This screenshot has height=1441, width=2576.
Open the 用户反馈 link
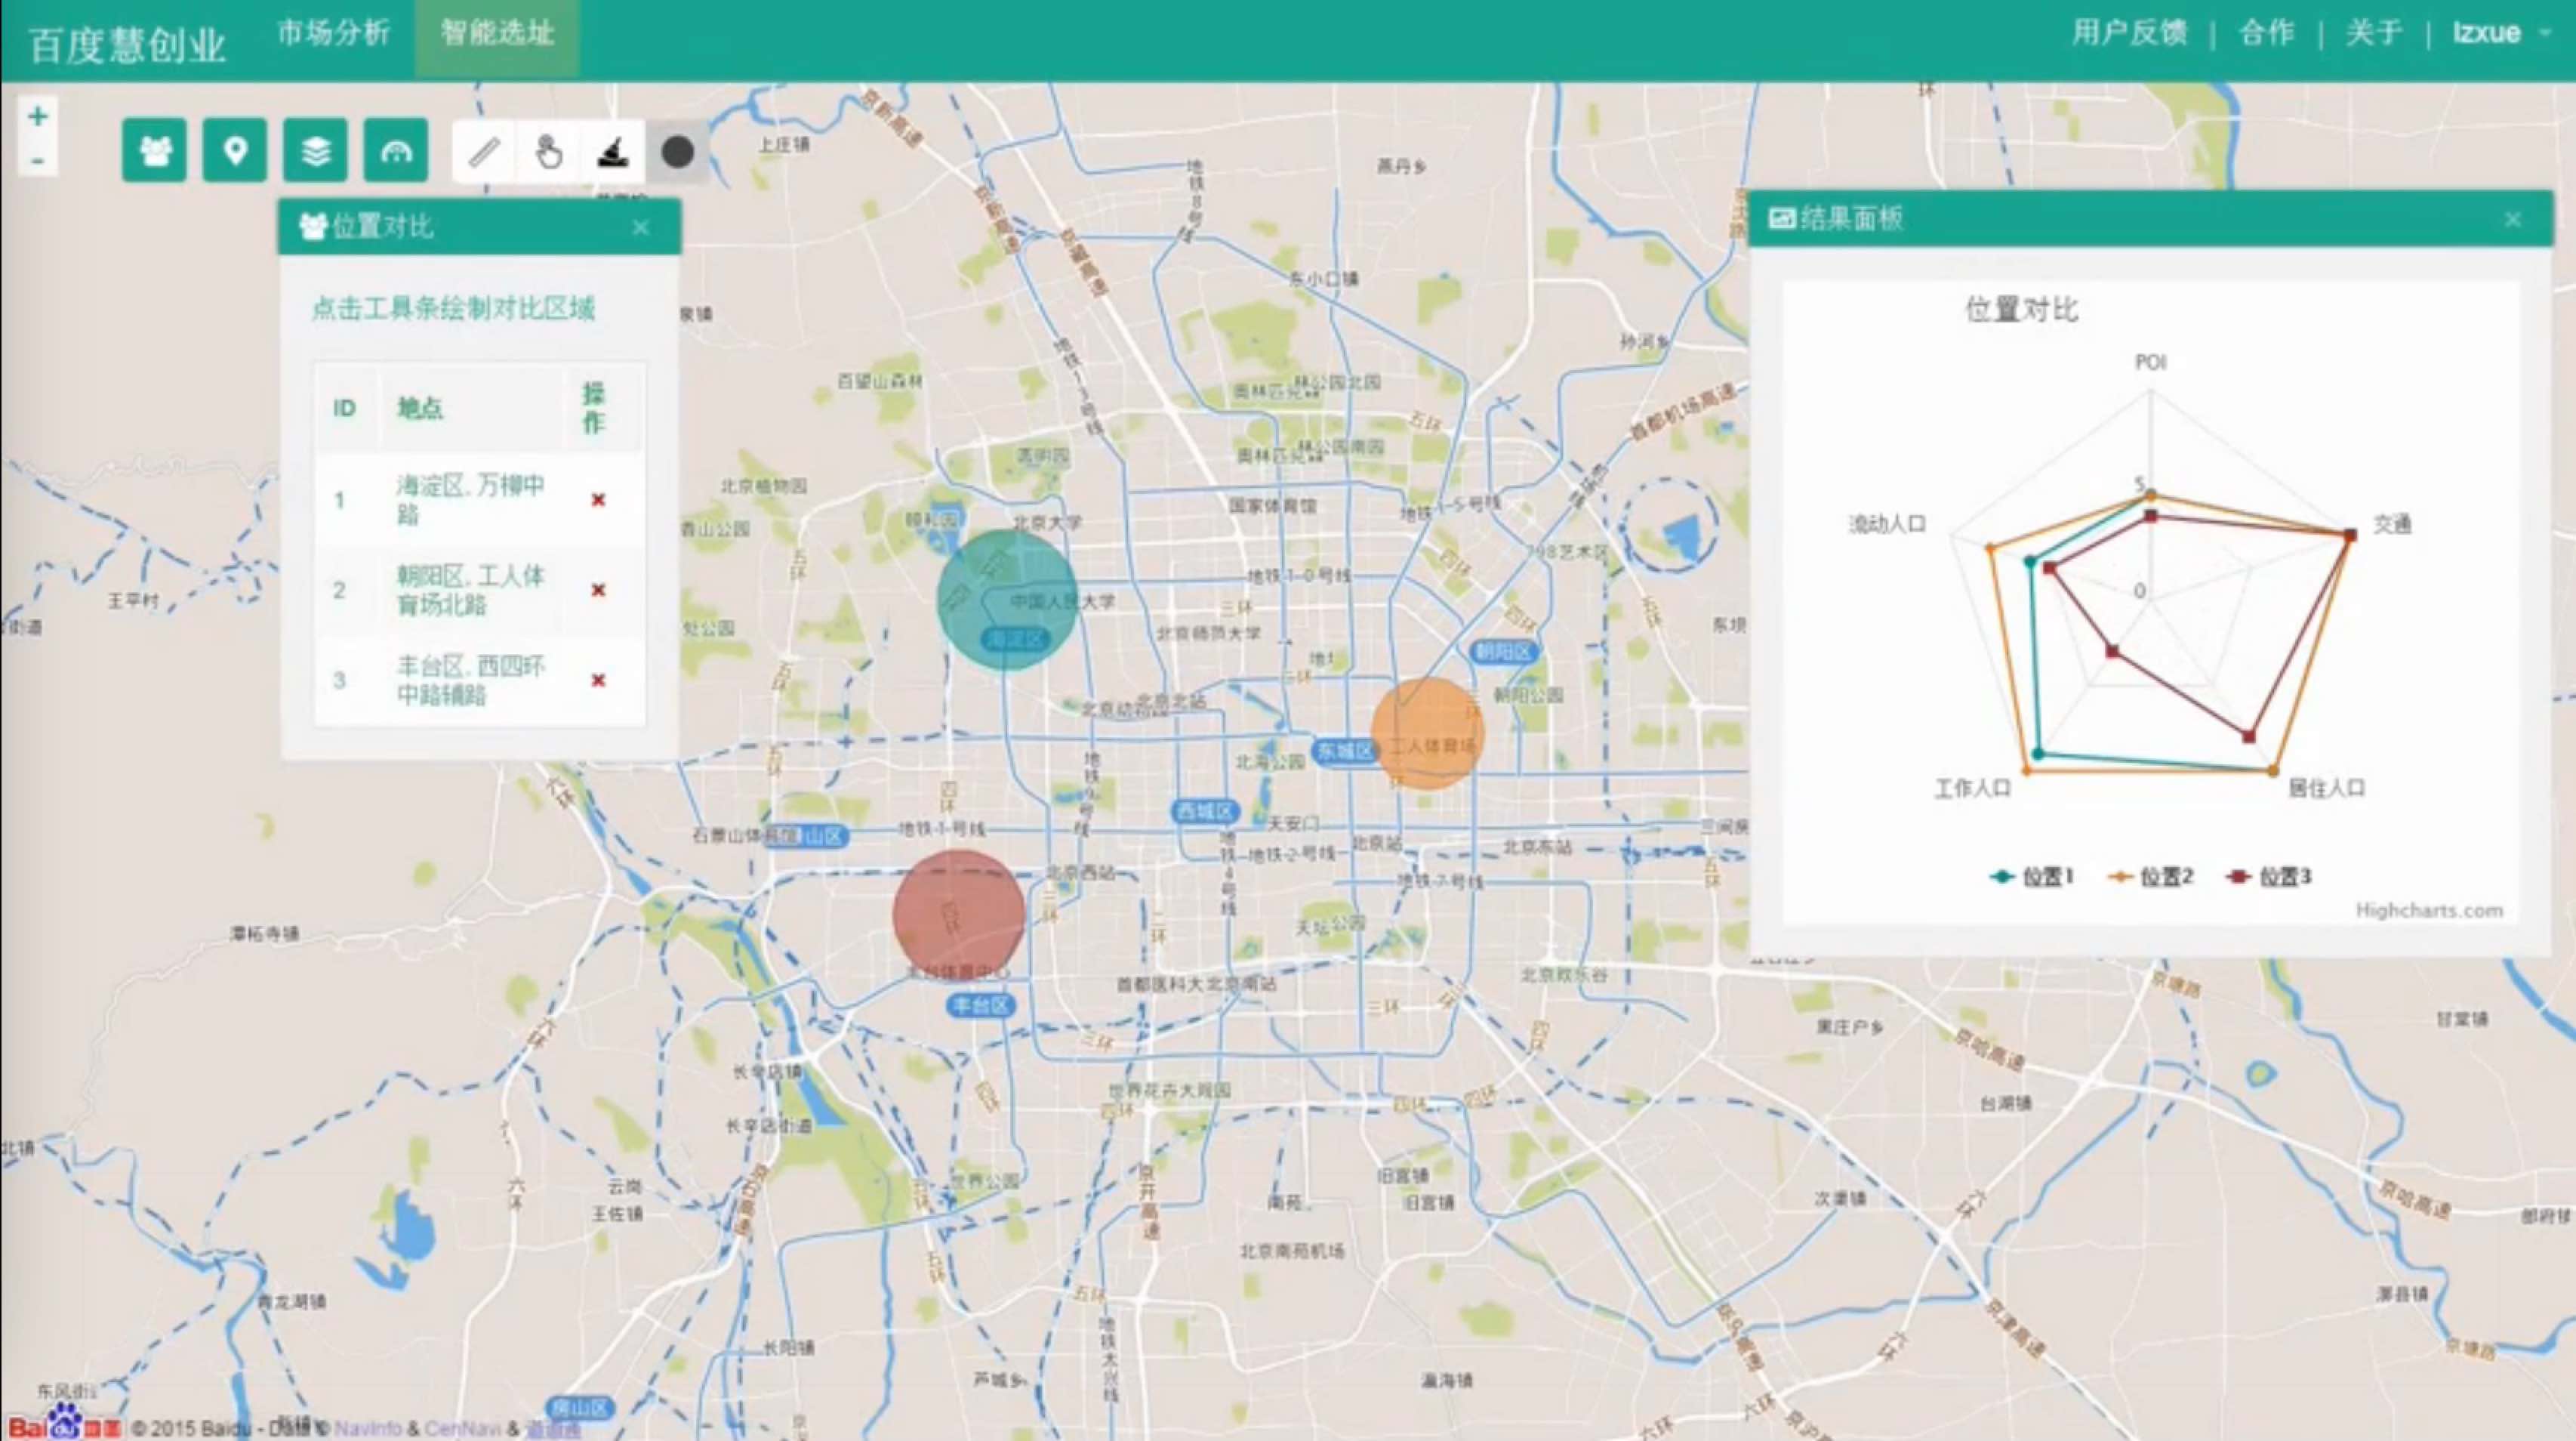2129,33
